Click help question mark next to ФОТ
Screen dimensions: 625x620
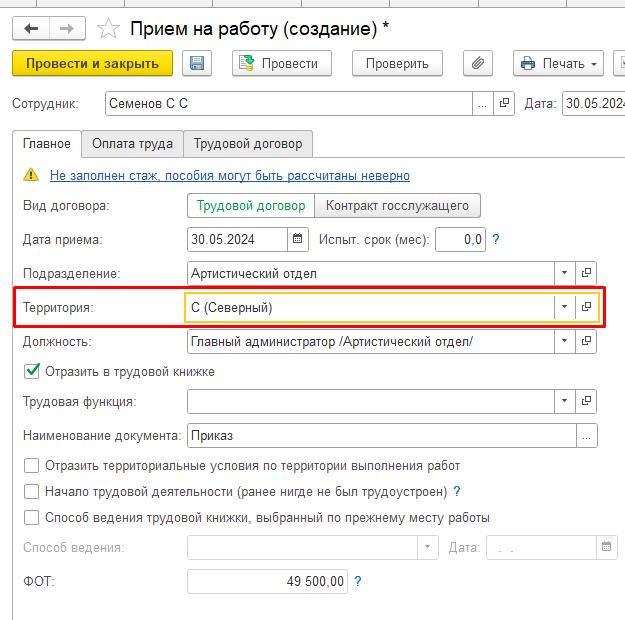357,581
